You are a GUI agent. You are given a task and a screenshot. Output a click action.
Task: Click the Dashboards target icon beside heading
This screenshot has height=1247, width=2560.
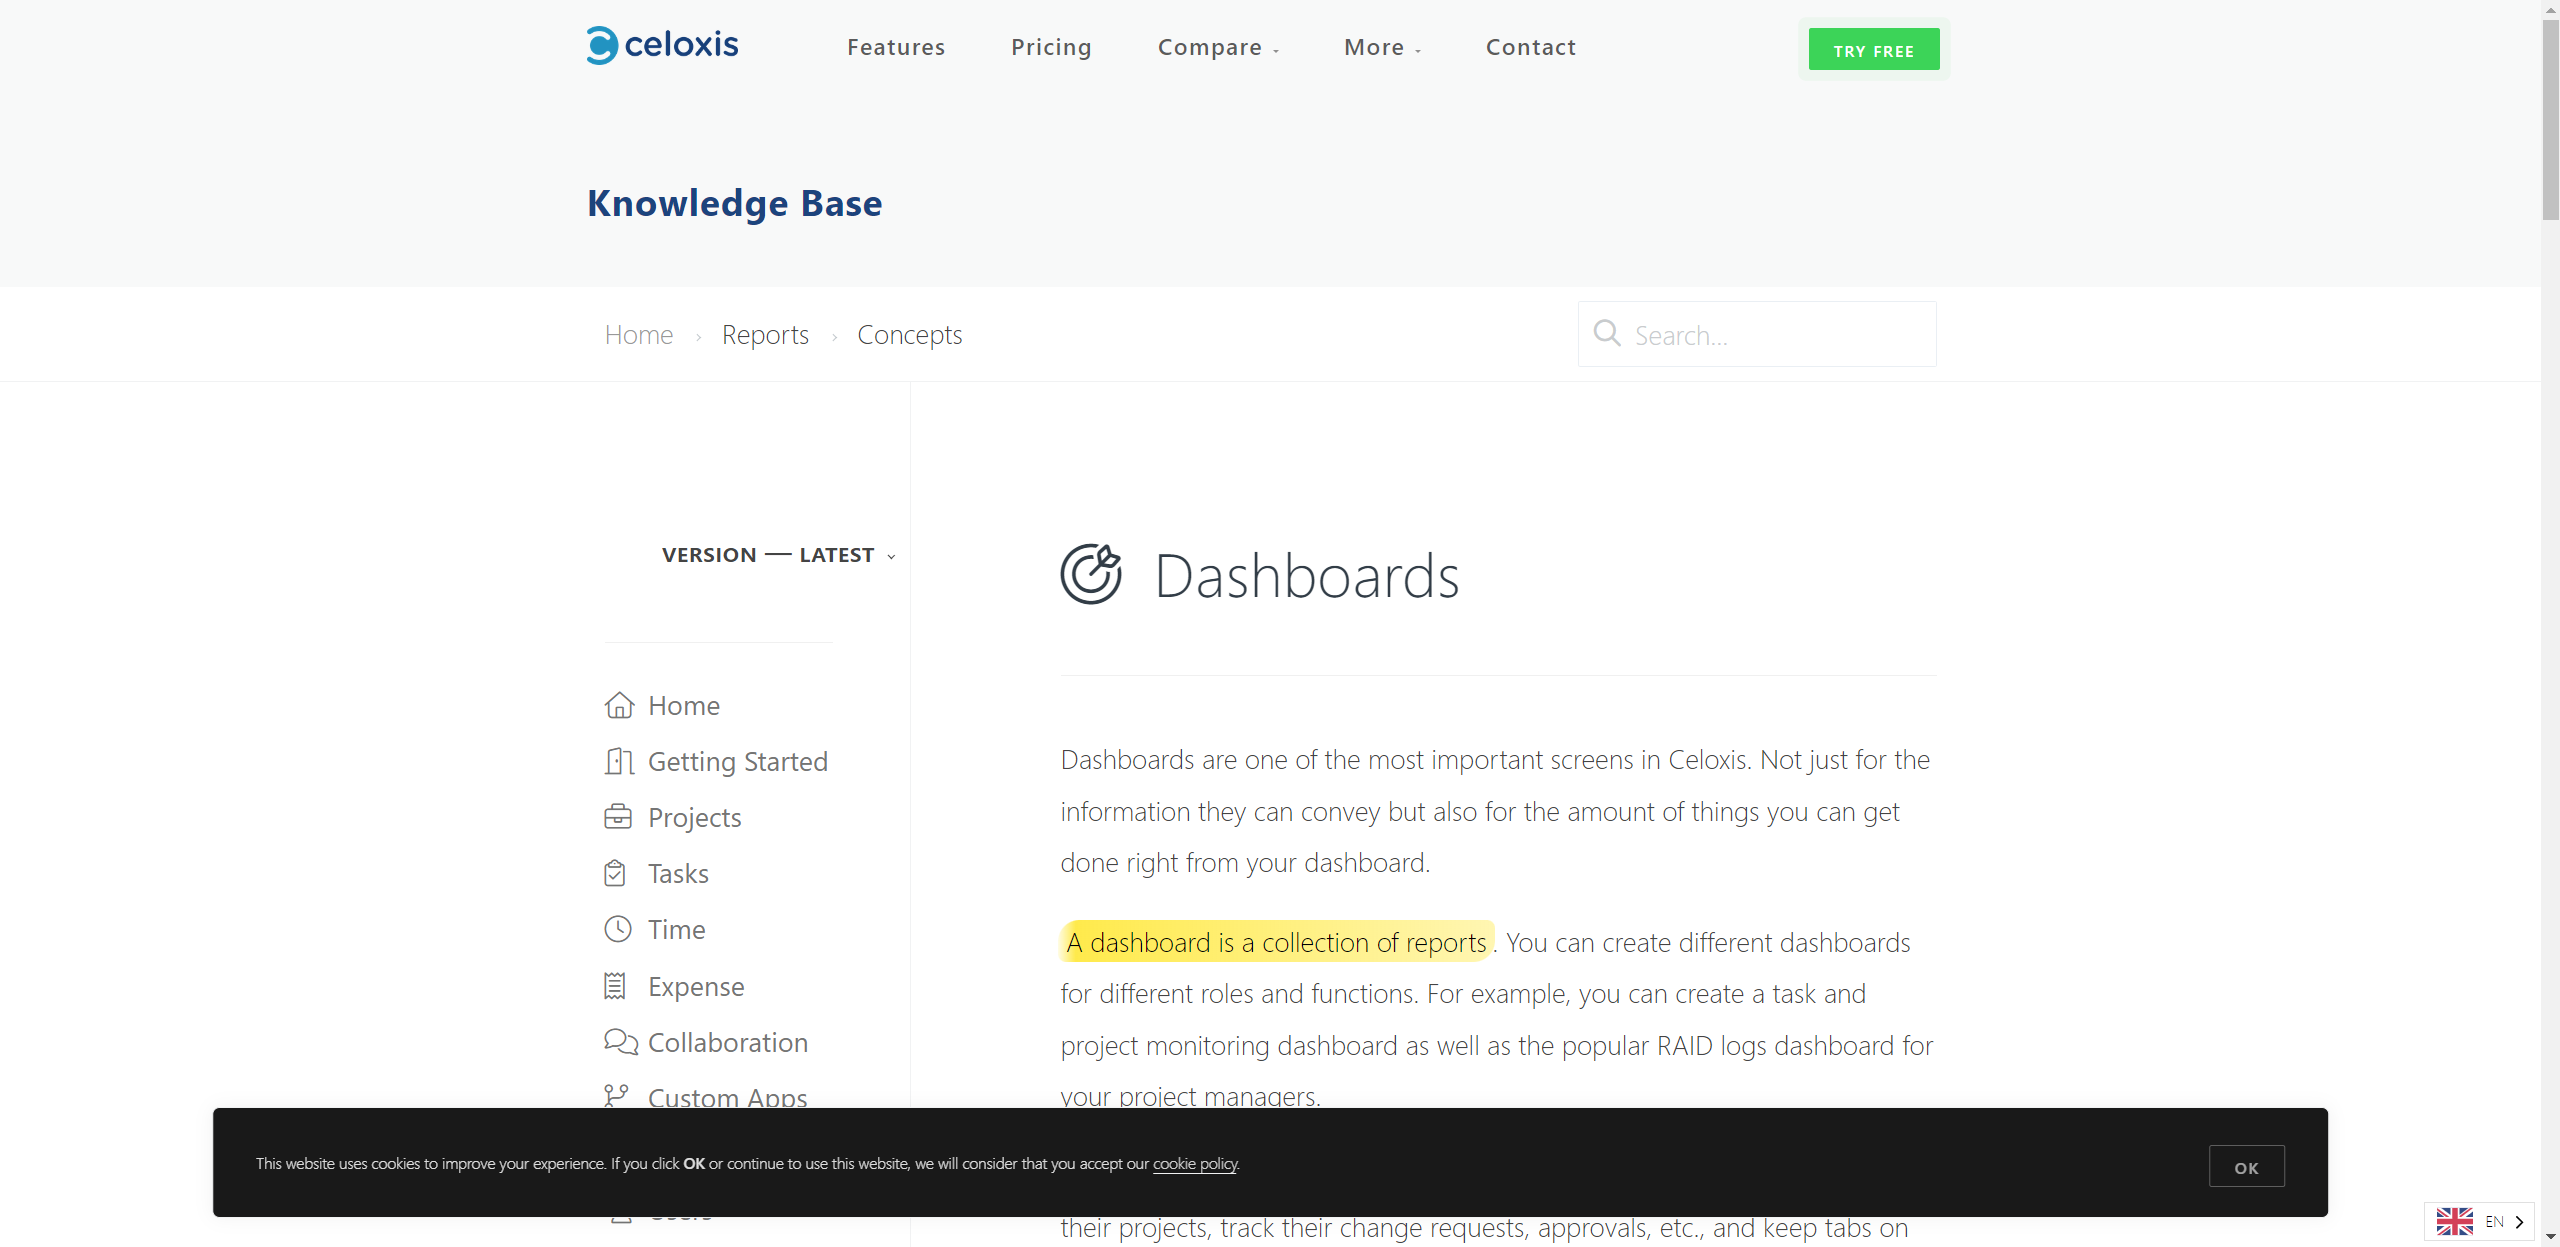[x=1091, y=574]
